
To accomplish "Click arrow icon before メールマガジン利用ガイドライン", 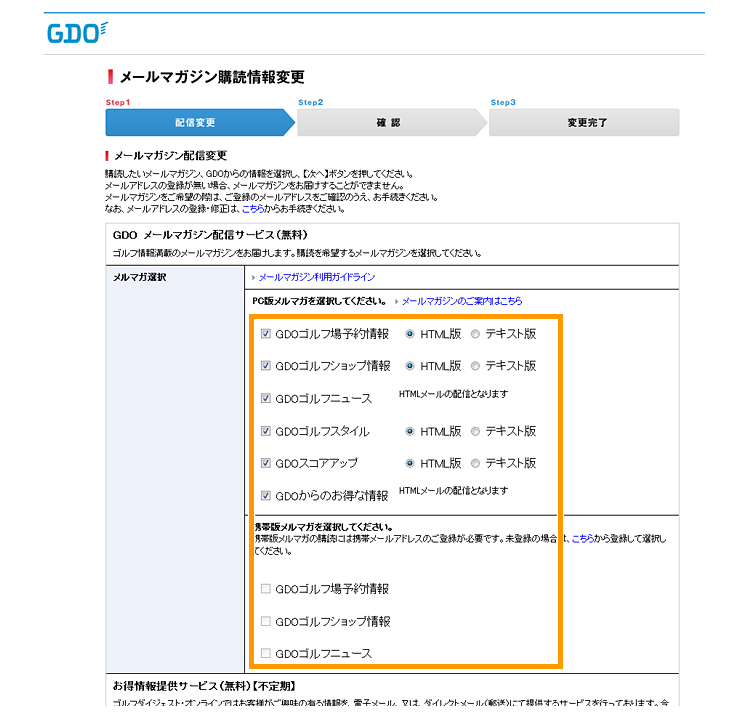I will pyautogui.click(x=254, y=277).
